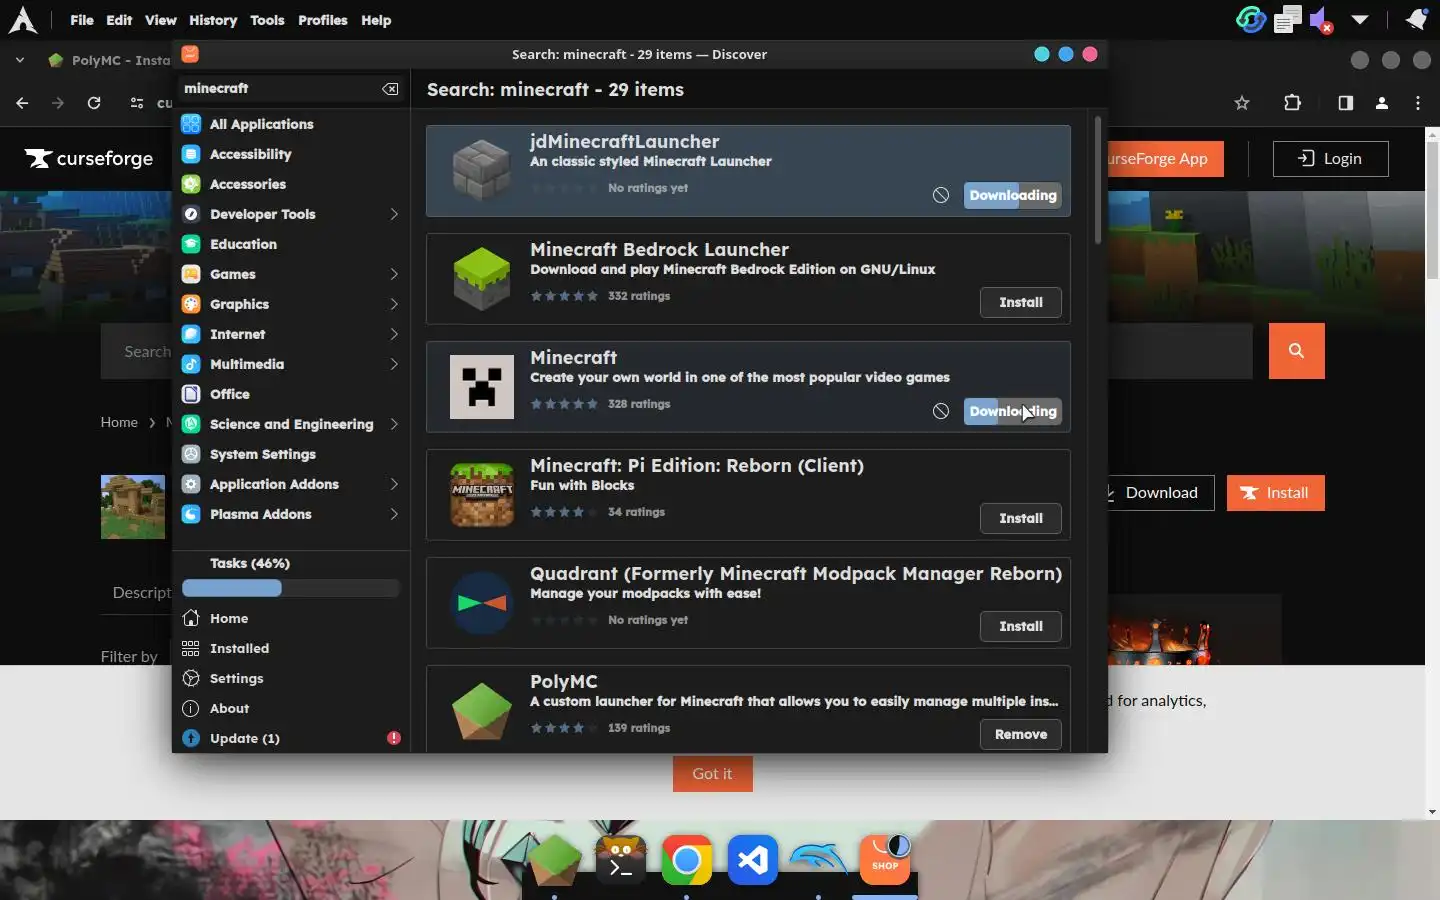Image resolution: width=1440 pixels, height=900 pixels.
Task: Open the Accessories category
Action: point(290,184)
